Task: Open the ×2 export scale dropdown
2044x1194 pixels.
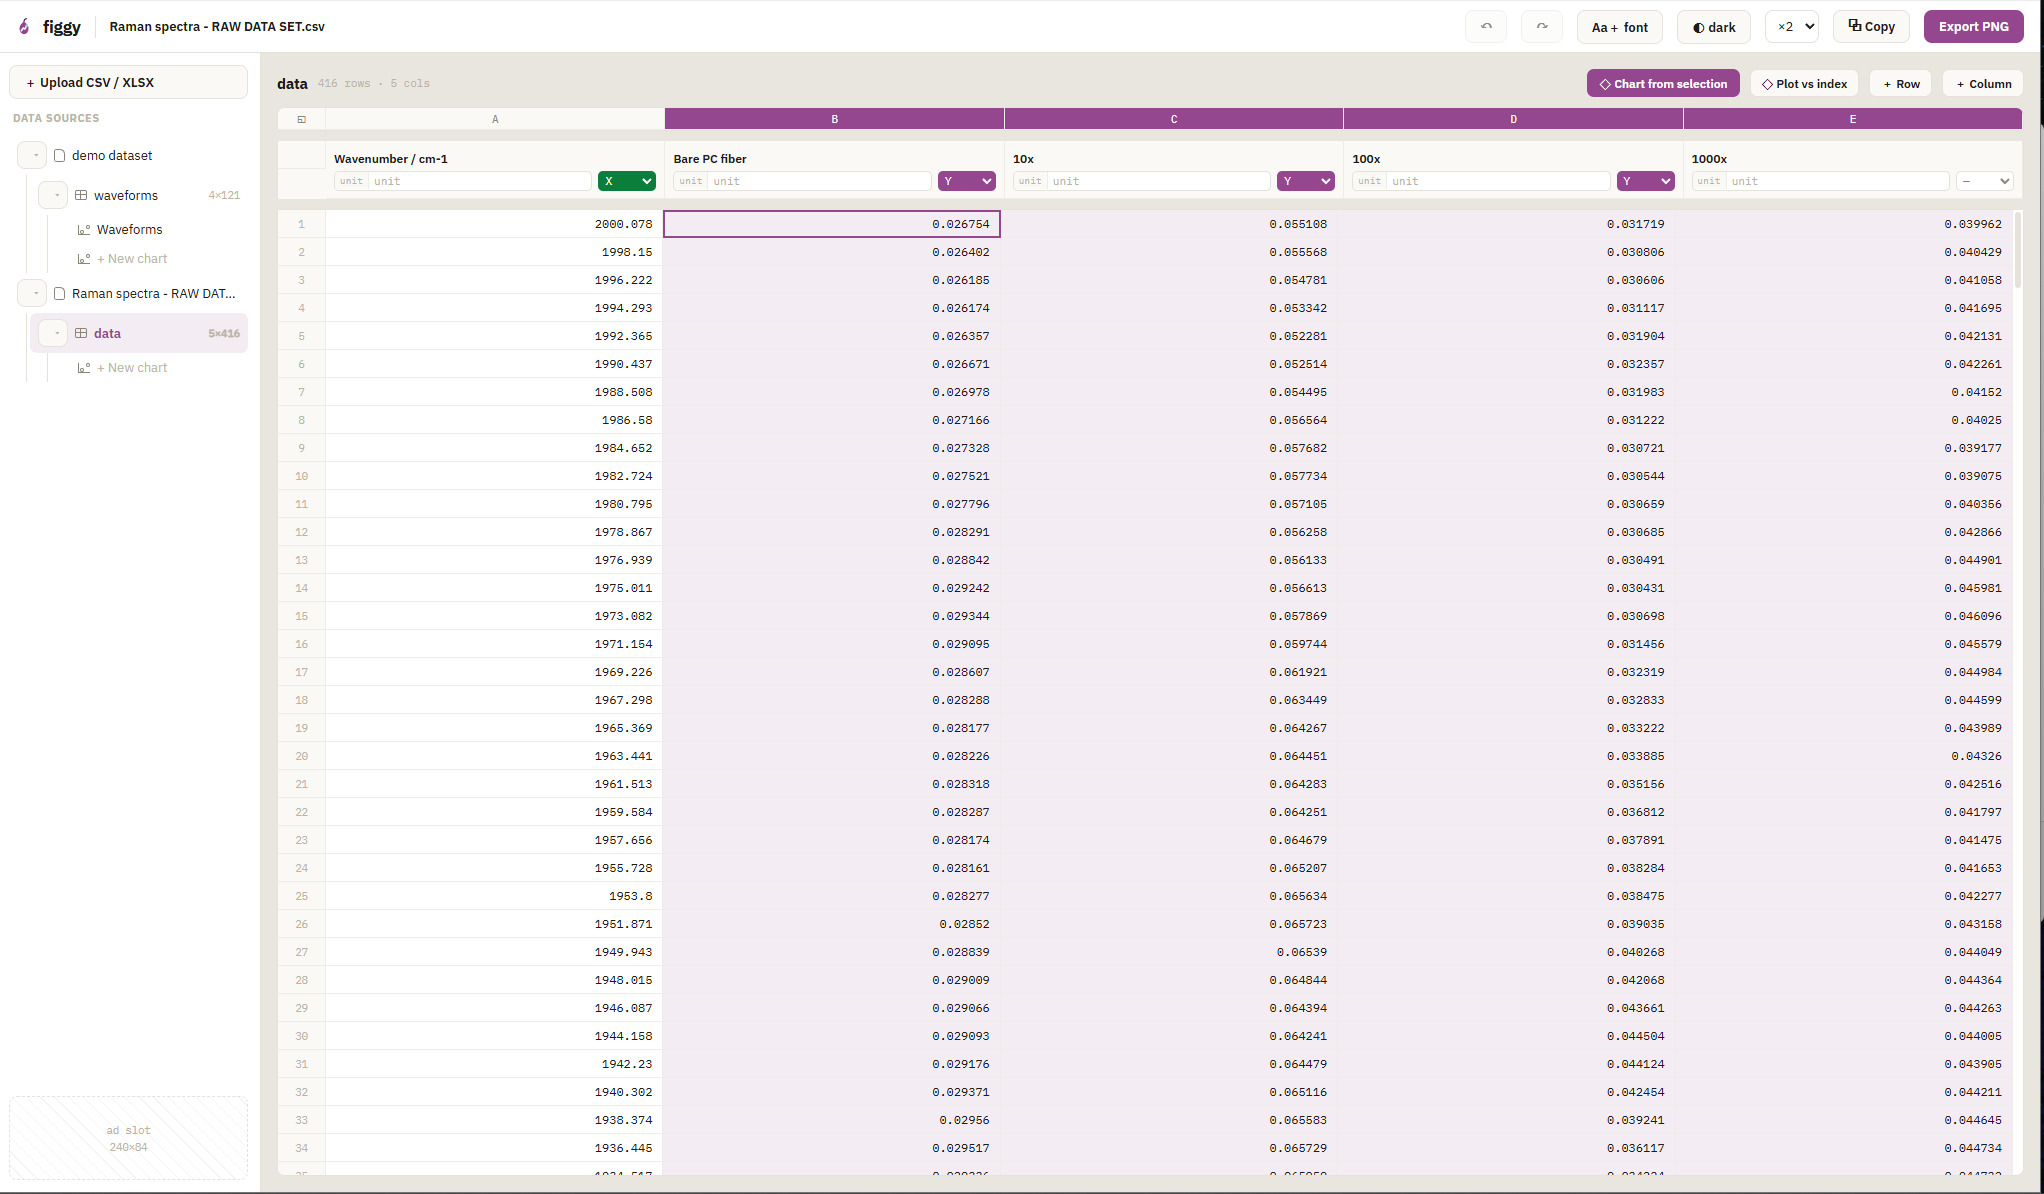Action: pyautogui.click(x=1792, y=27)
